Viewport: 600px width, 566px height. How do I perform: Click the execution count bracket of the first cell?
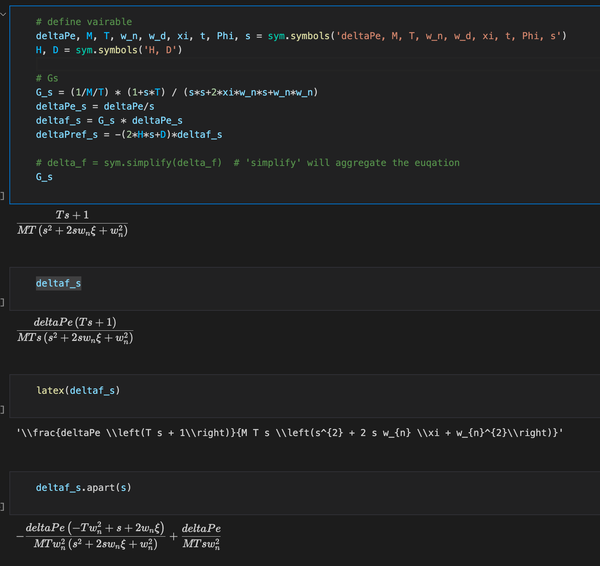coord(3,197)
